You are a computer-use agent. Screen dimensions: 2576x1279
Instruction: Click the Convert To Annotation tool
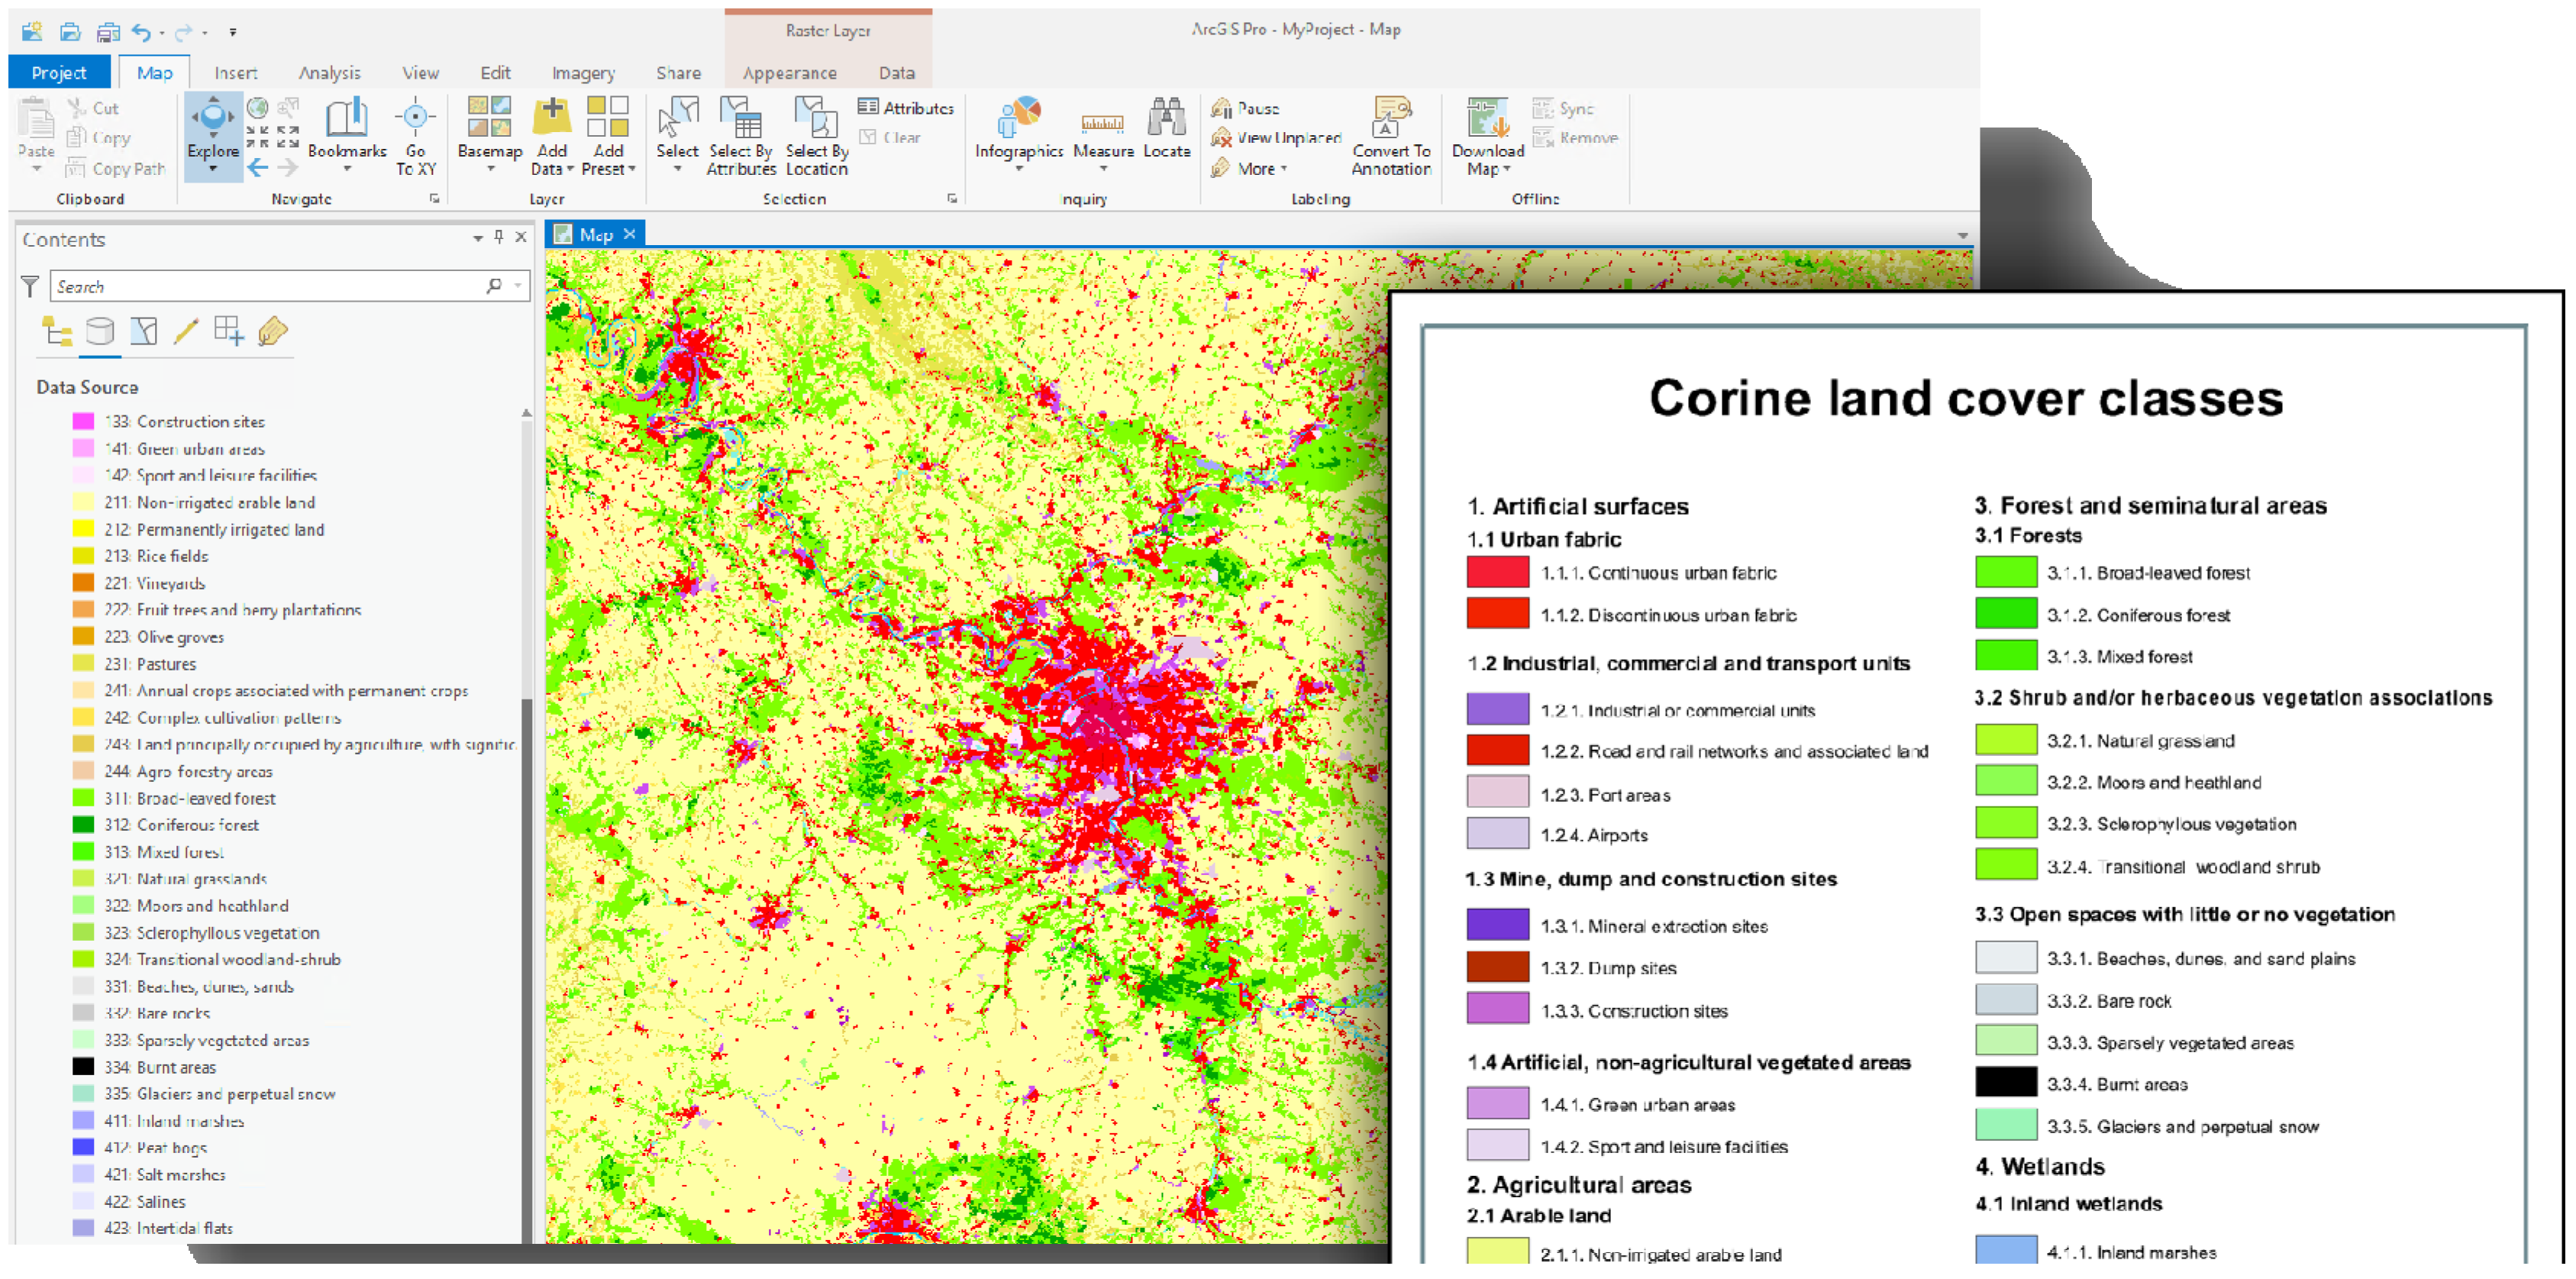tap(1390, 138)
